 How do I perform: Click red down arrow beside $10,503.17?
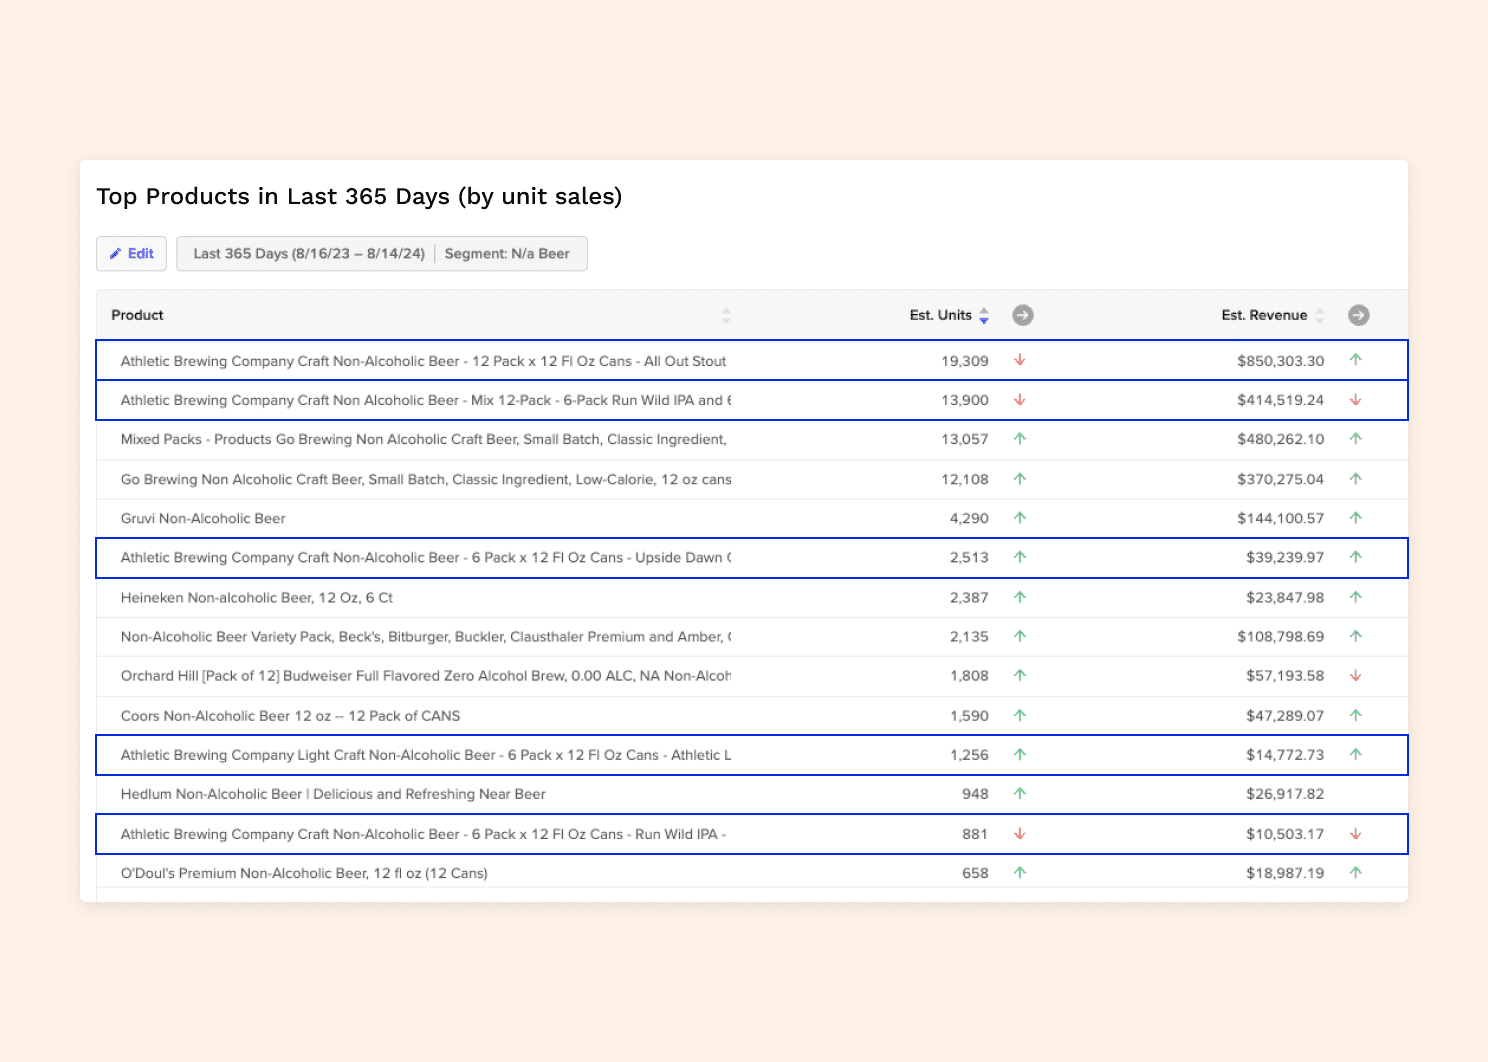[1356, 834]
